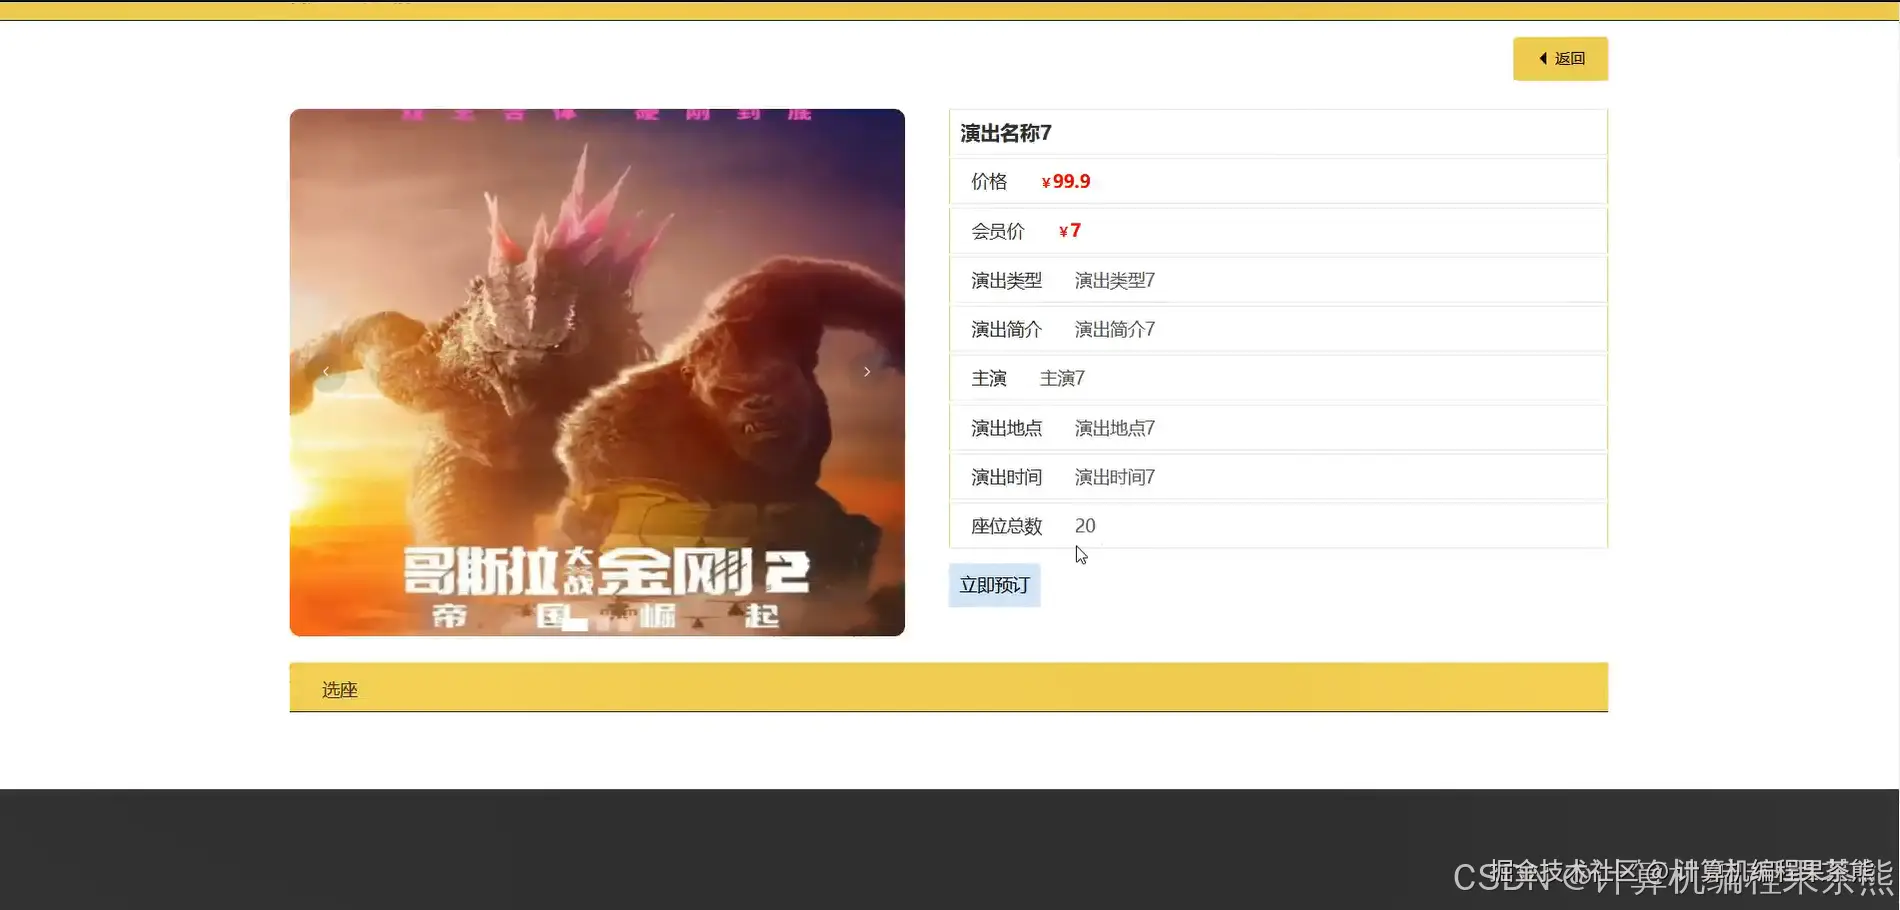Click the back arrow icon on 返回 button
Screen dimensions: 1900x910
coord(1543,58)
